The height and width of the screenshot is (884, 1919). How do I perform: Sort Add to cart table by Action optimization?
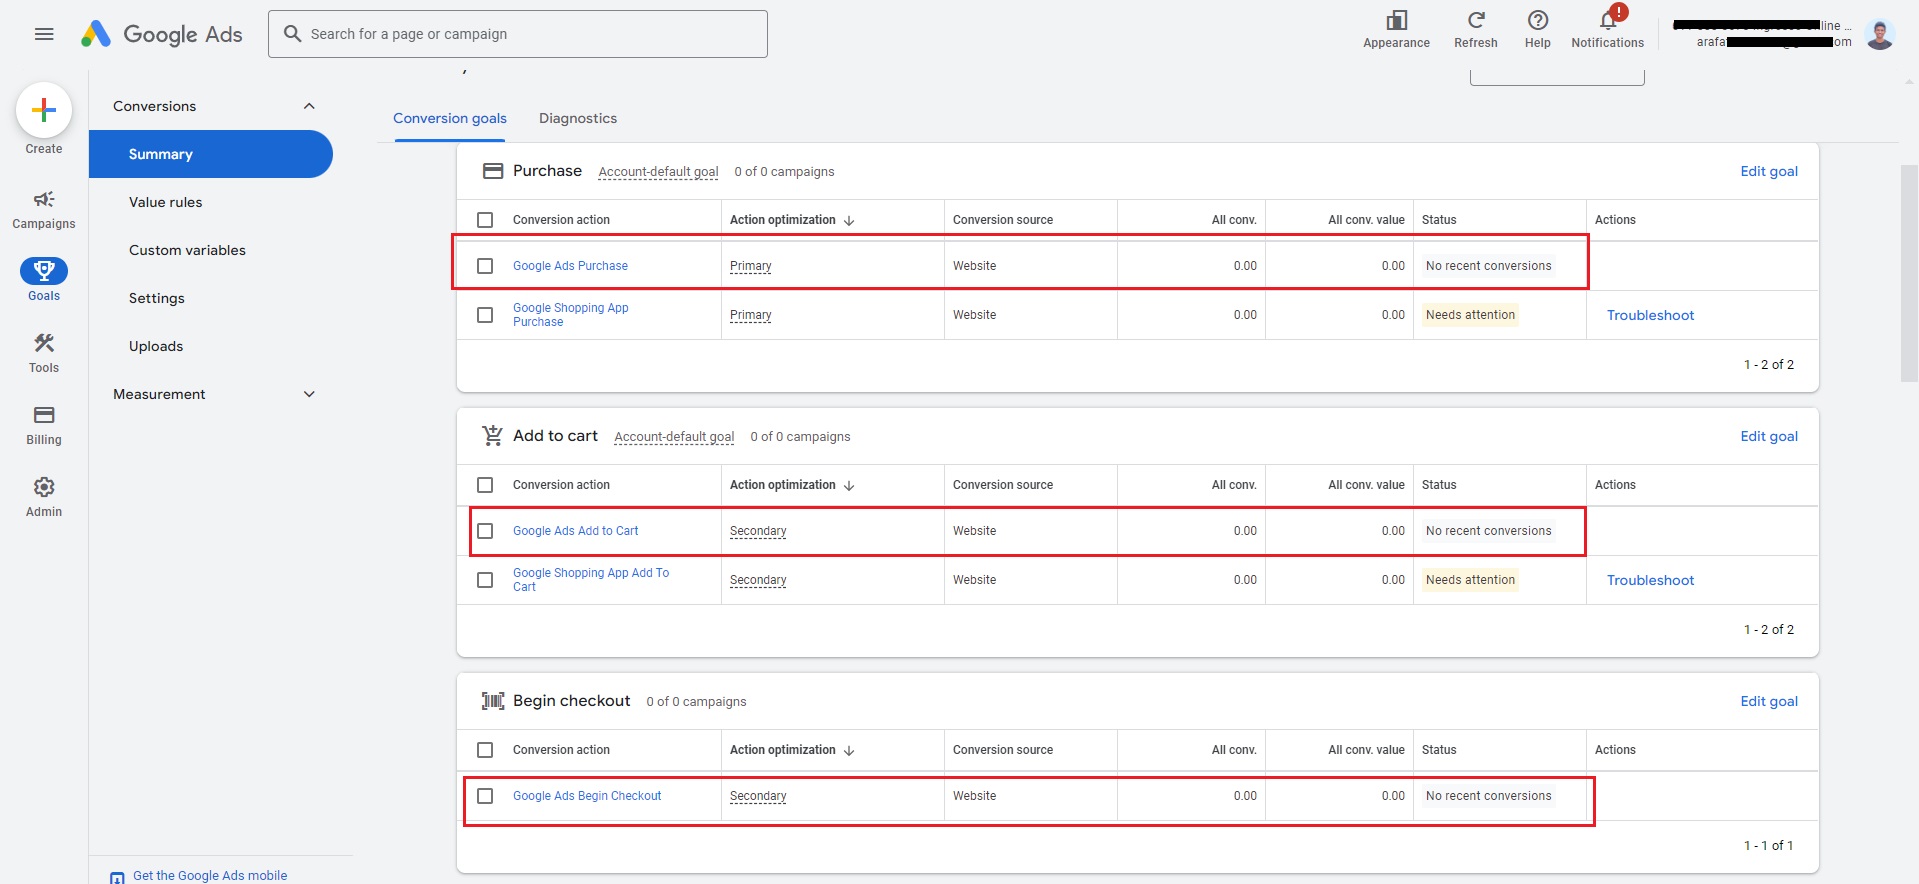pos(849,485)
